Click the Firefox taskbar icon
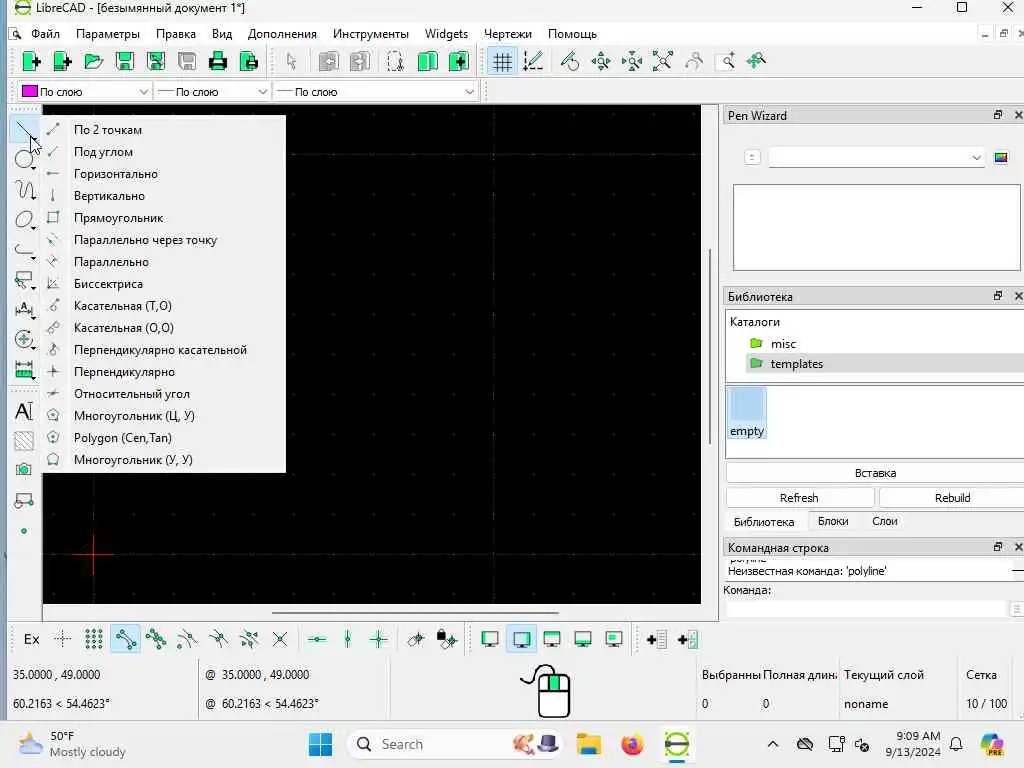The image size is (1024, 768). click(x=632, y=744)
